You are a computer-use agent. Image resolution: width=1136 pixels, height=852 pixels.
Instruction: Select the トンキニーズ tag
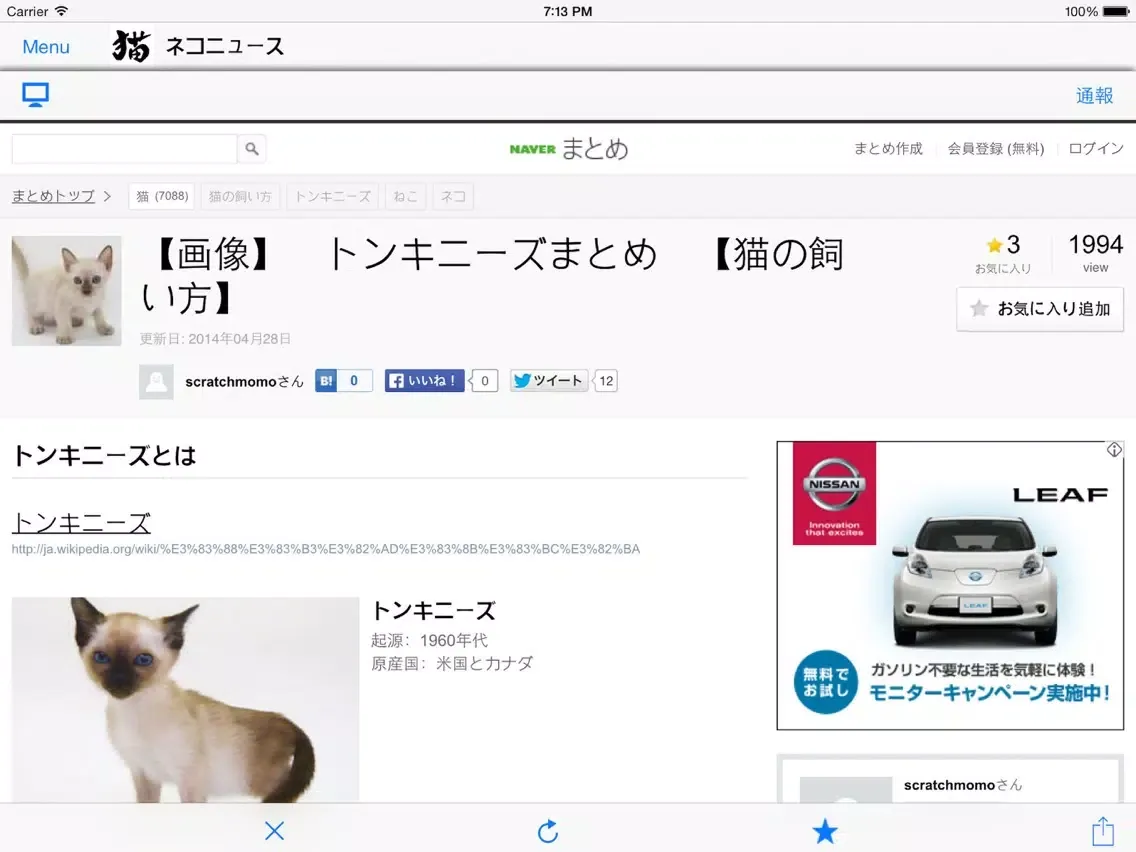[x=332, y=197]
